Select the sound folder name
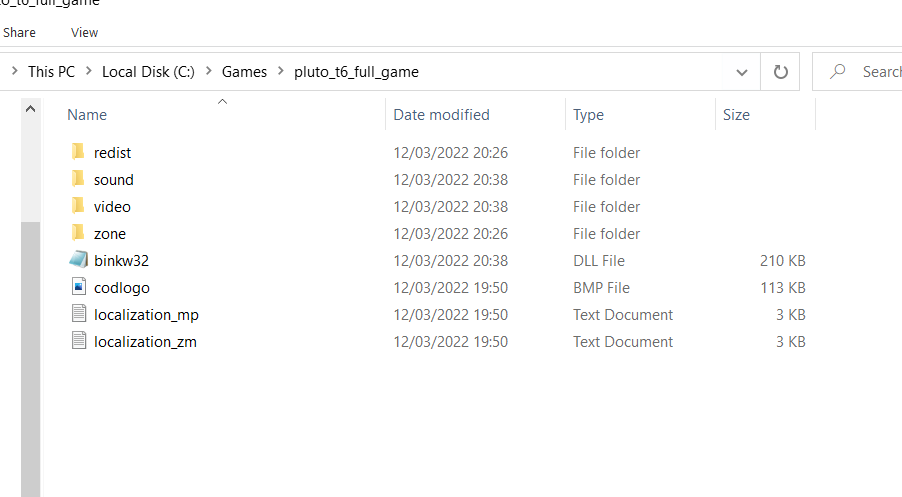This screenshot has height=497, width=902. coord(113,179)
